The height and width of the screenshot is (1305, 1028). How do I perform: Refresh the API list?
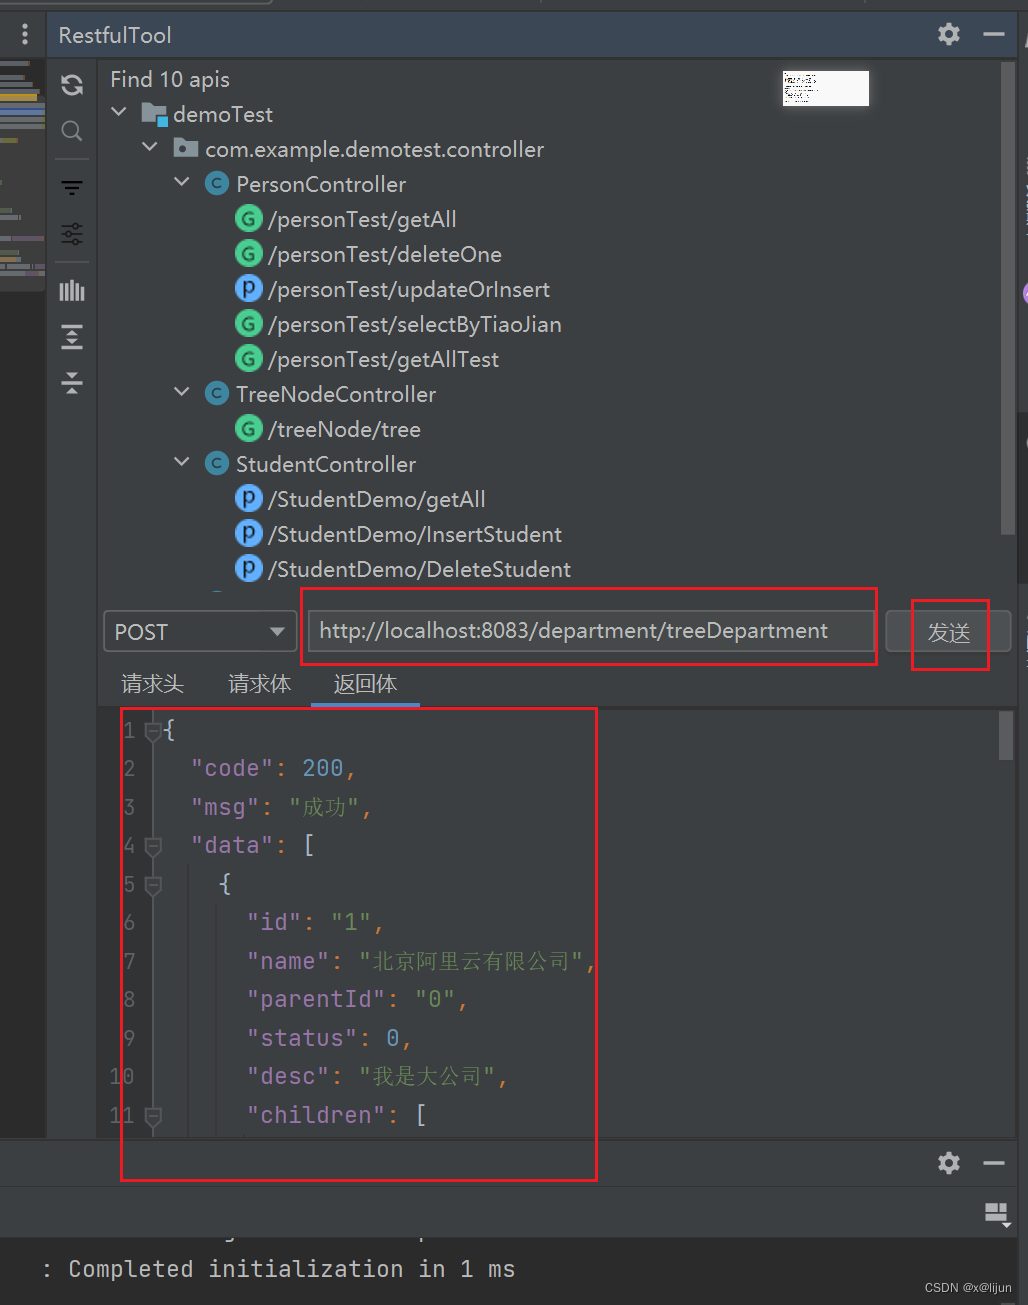point(71,85)
